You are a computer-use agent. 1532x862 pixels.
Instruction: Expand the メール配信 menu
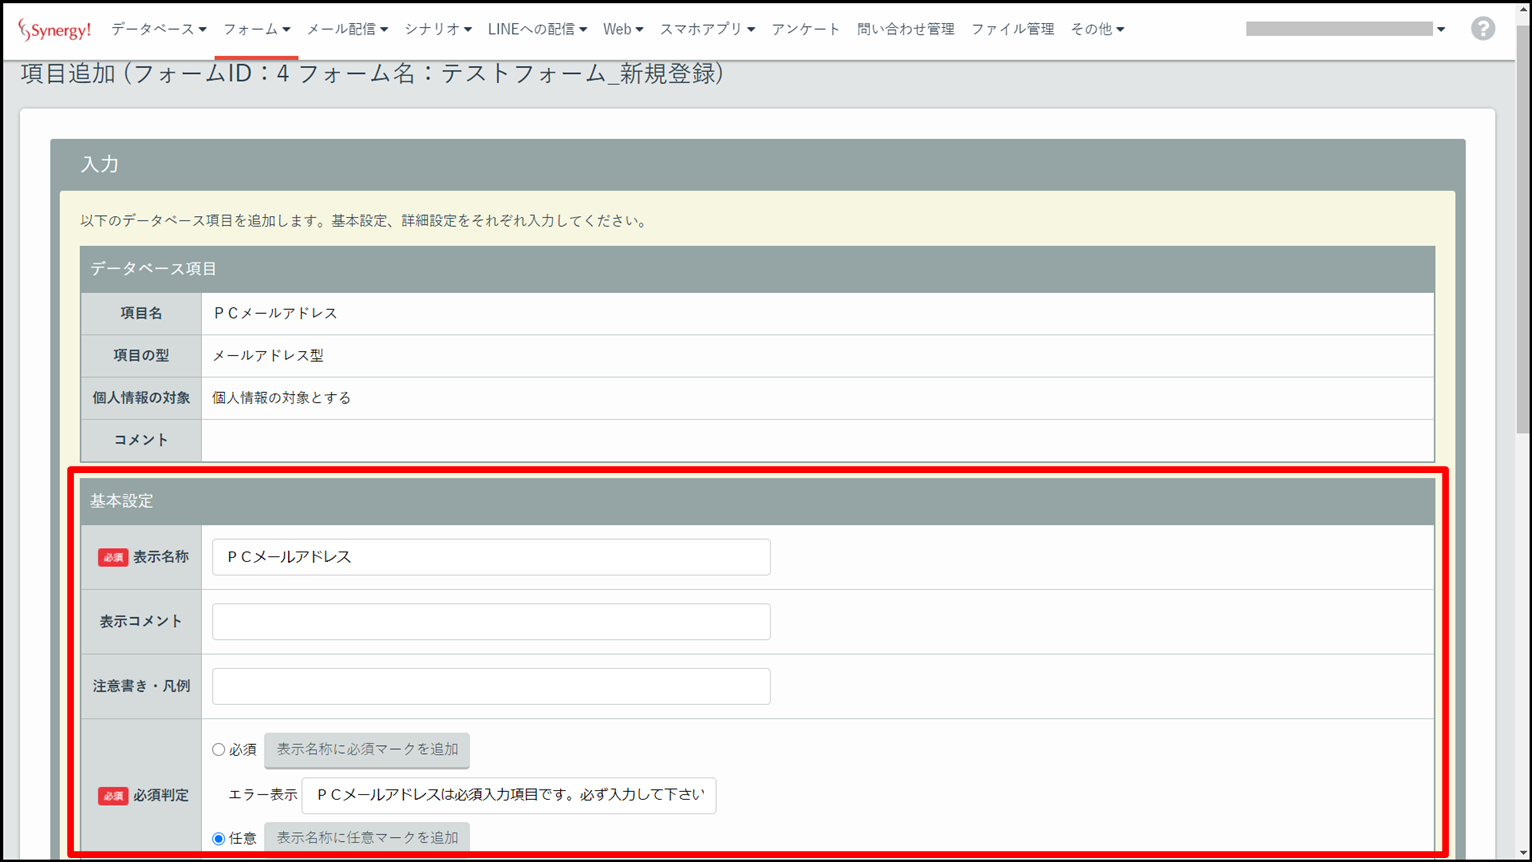click(x=346, y=30)
